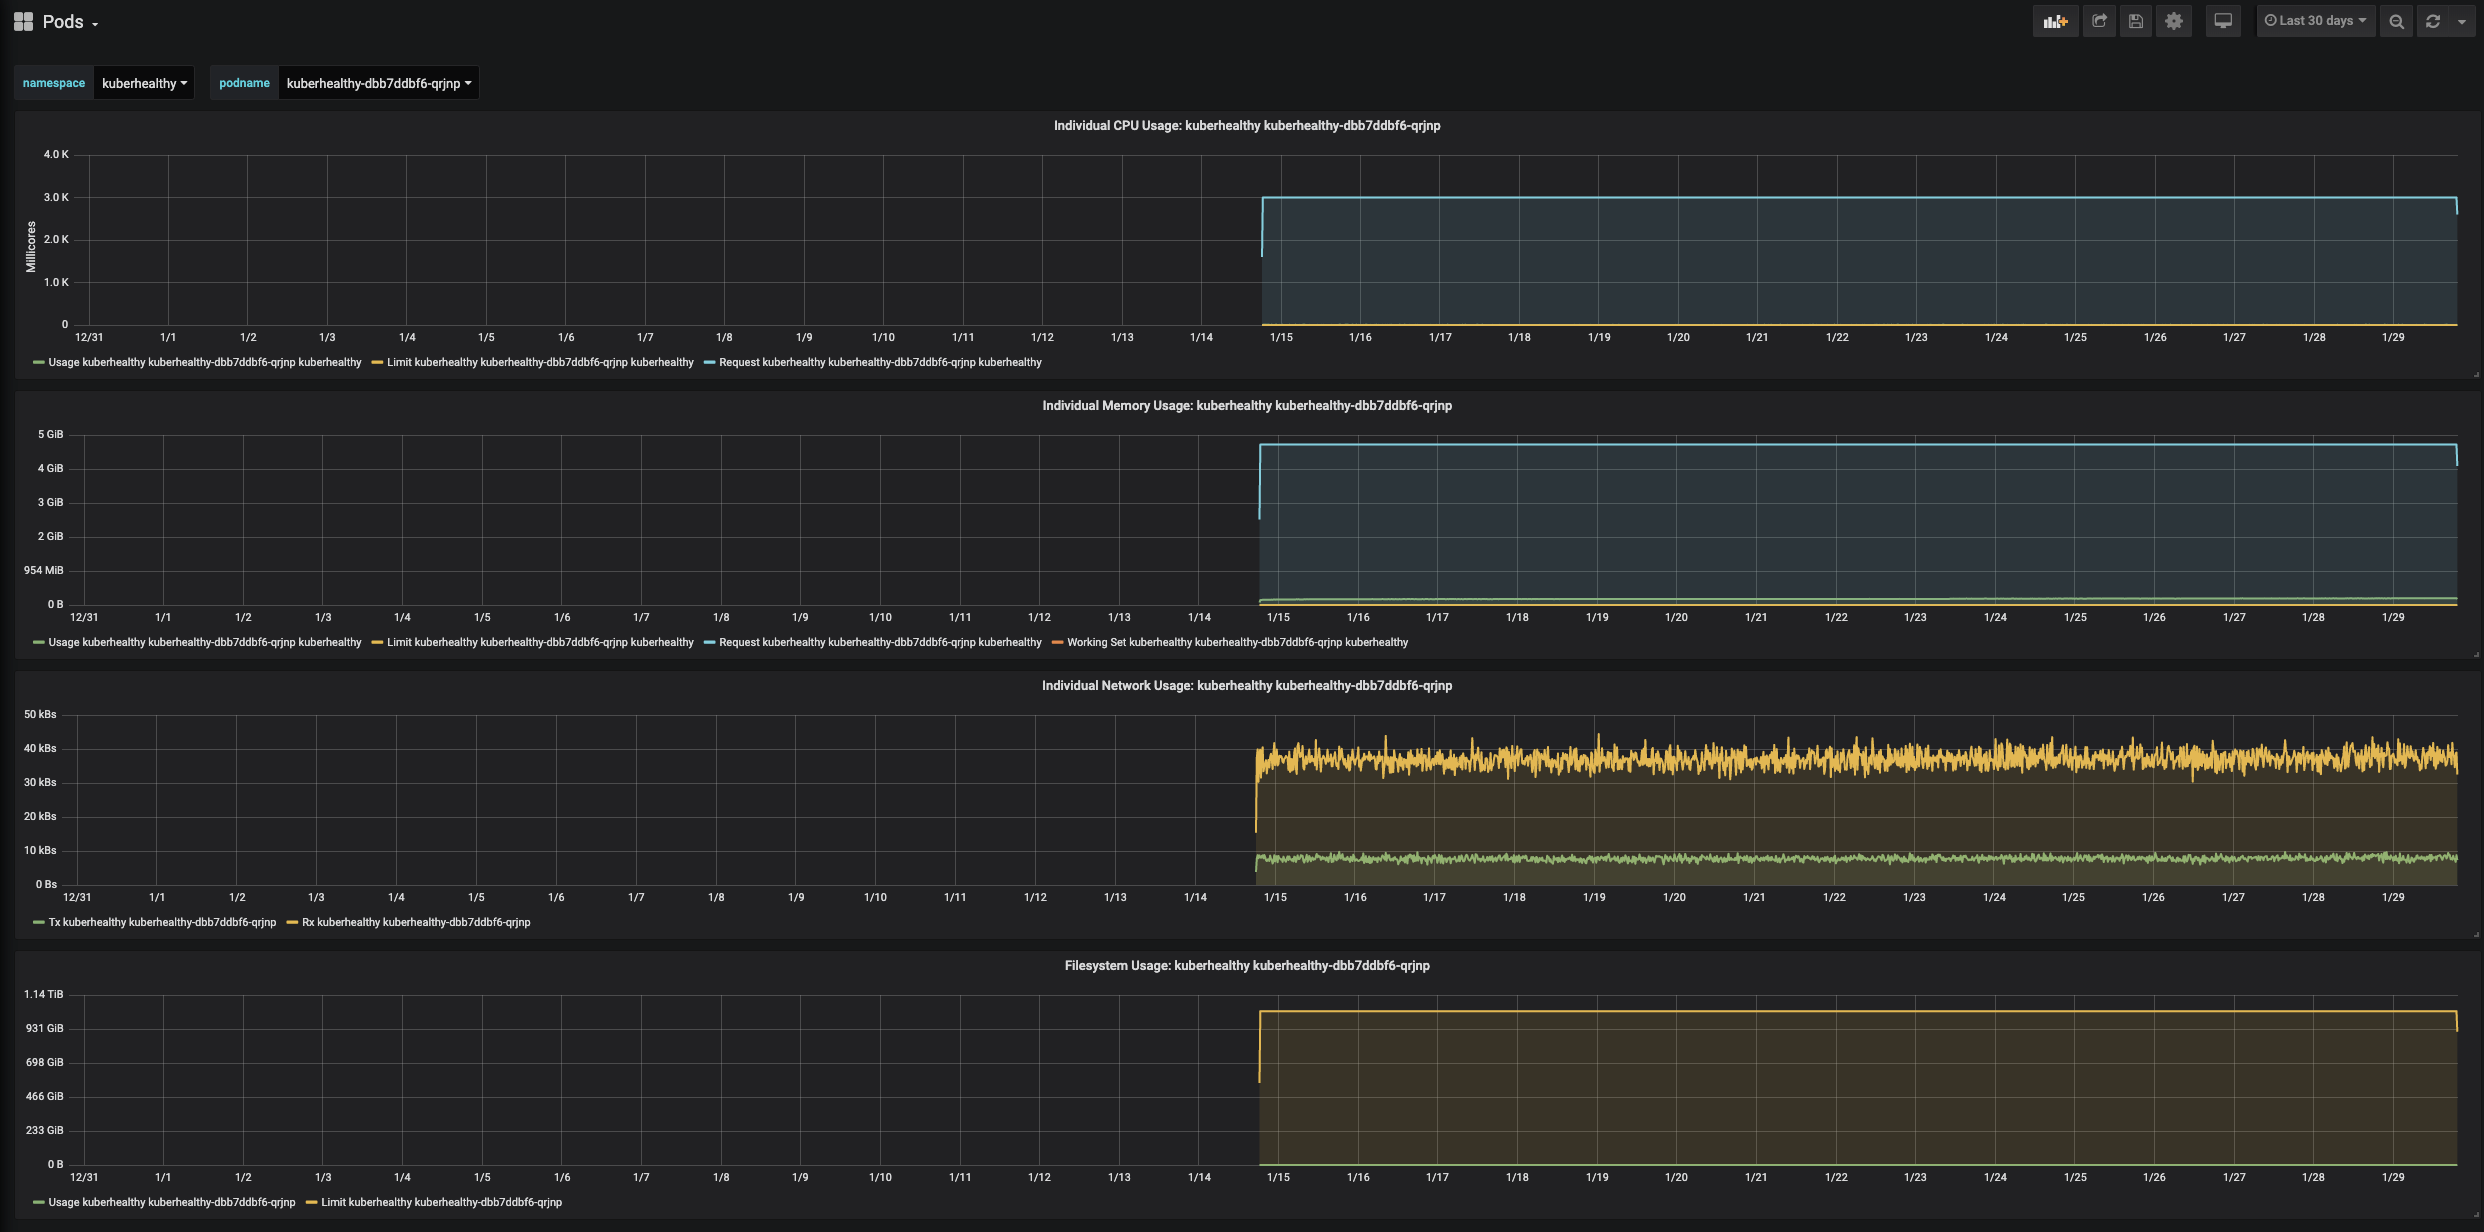Click the Grafana grid logo icon
This screenshot has height=1232, width=2484.
[x=23, y=20]
